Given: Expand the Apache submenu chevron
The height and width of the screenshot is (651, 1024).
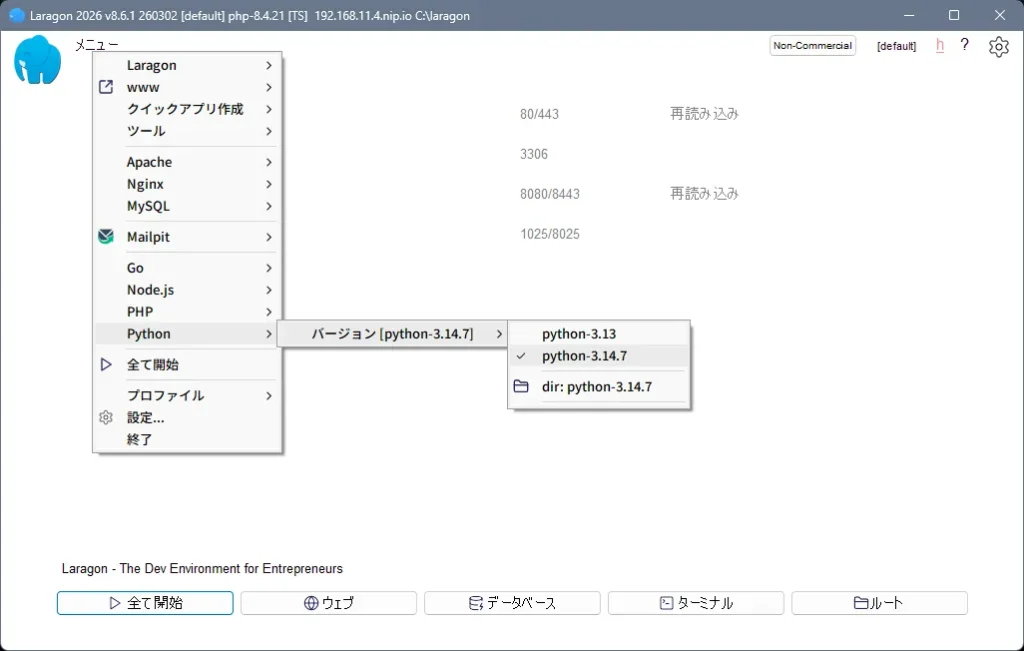Looking at the screenshot, I should [x=268, y=162].
